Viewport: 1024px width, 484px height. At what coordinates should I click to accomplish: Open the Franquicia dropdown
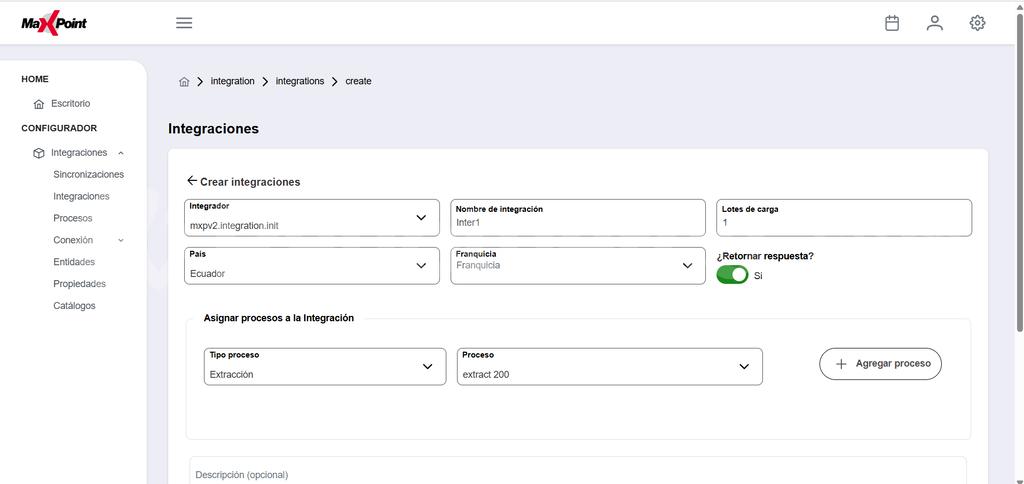578,266
